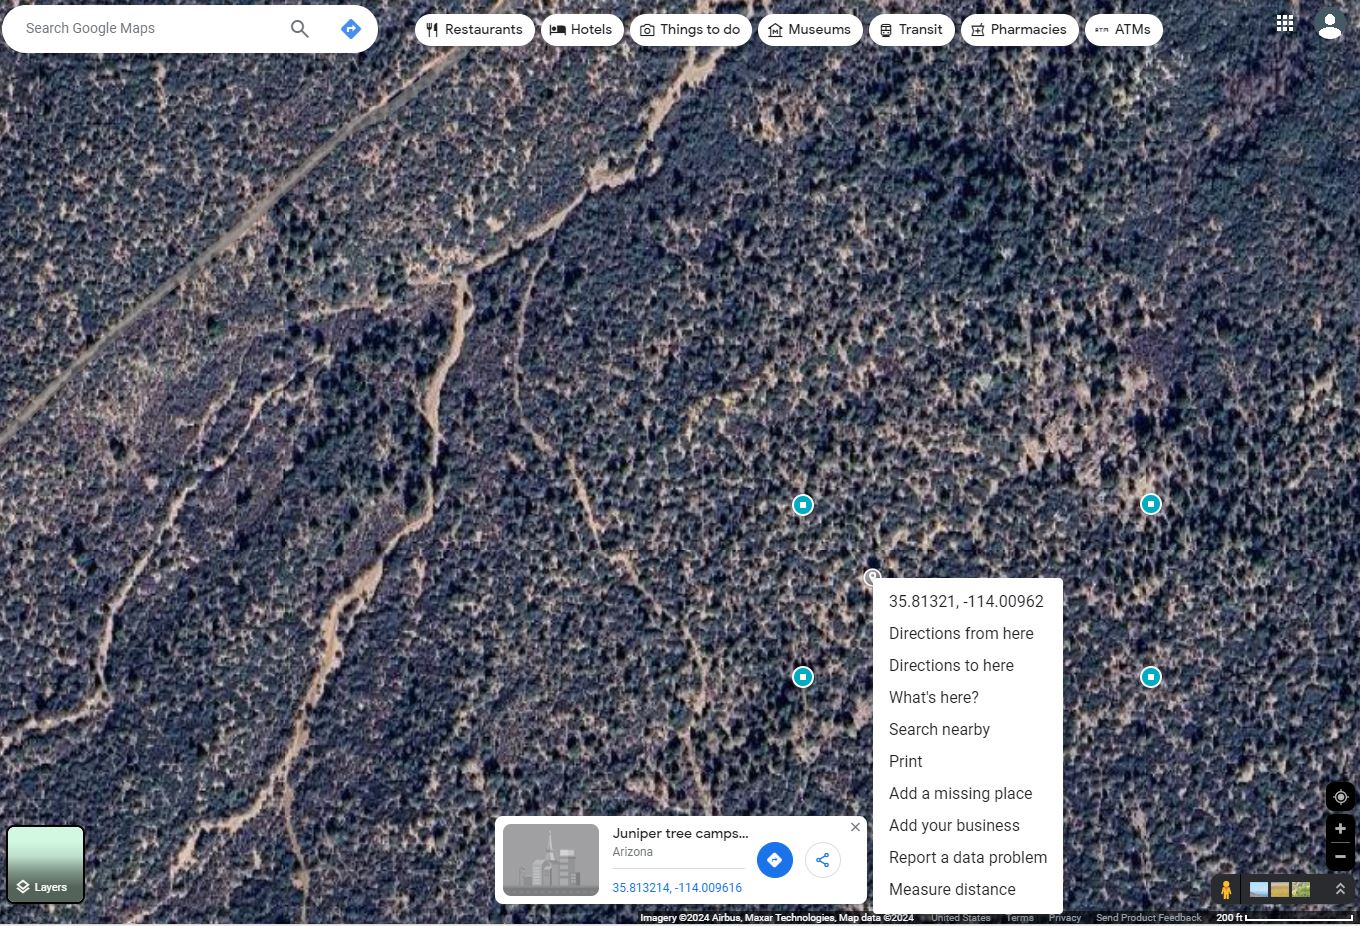The height and width of the screenshot is (926, 1360).
Task: Open the Google apps grid
Action: click(x=1285, y=24)
